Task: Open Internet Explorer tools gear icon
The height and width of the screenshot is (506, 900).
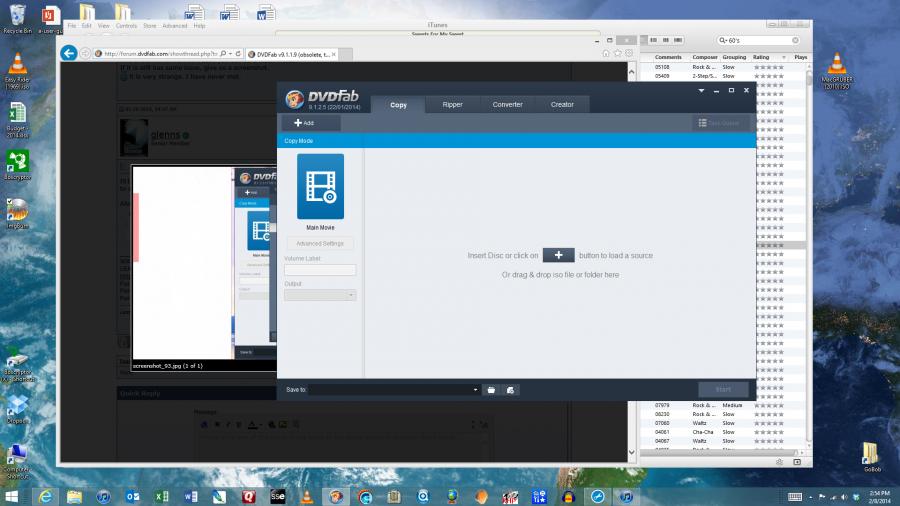Action: point(629,53)
